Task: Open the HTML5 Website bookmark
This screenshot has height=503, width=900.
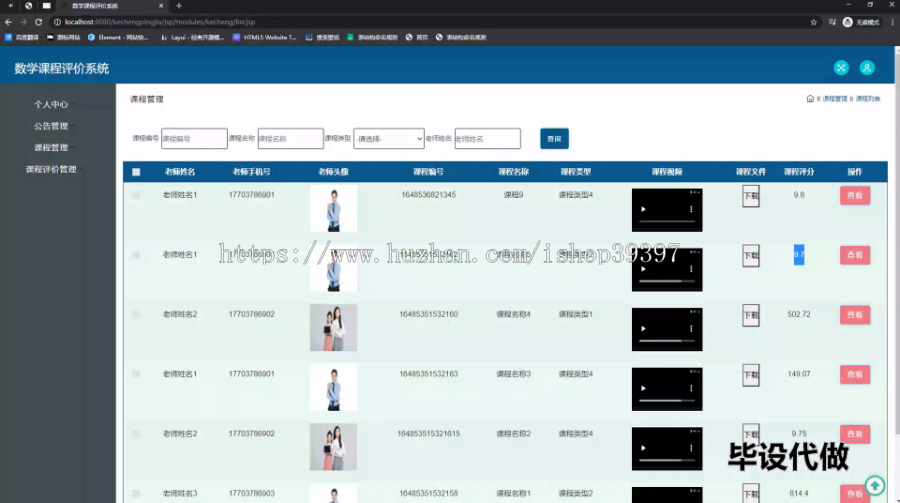Action: tap(265, 37)
